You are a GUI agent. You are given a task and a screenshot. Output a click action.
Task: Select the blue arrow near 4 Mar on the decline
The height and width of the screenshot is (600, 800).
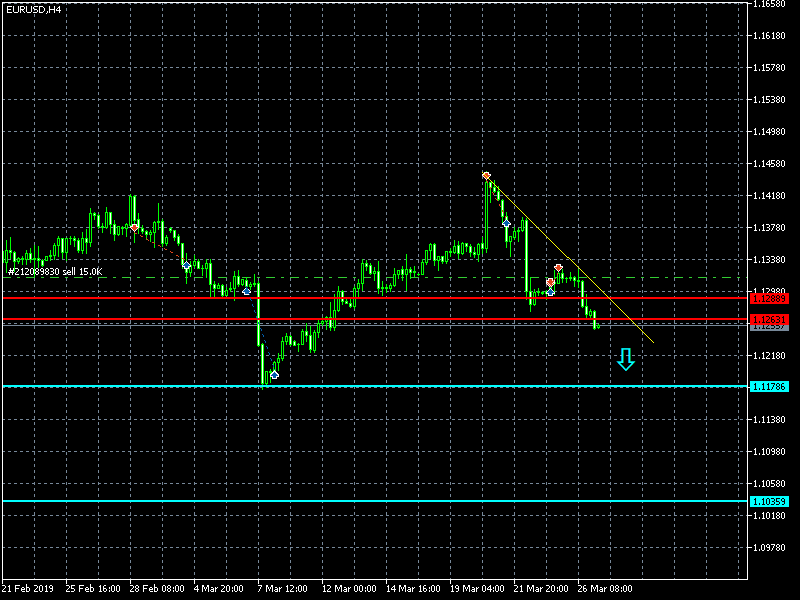click(186, 265)
